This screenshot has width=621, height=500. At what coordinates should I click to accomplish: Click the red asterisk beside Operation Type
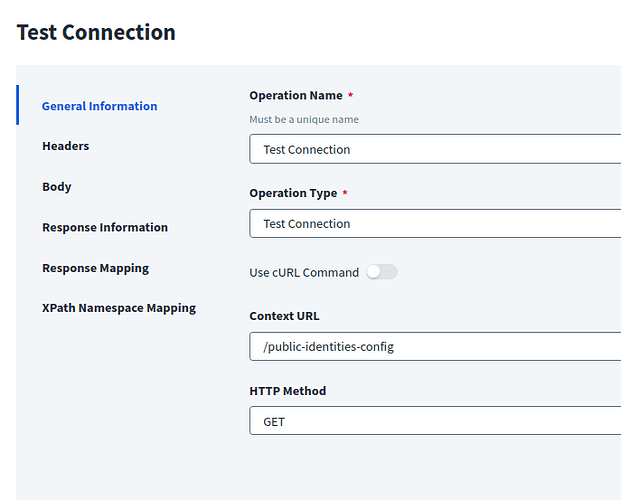(x=346, y=193)
